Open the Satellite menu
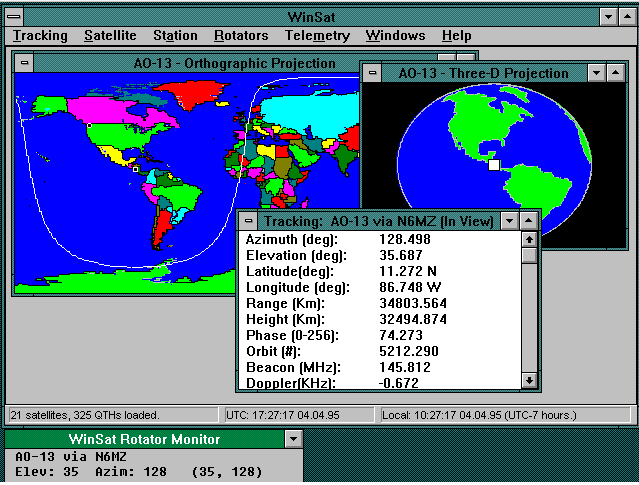The image size is (639, 485). [x=110, y=35]
